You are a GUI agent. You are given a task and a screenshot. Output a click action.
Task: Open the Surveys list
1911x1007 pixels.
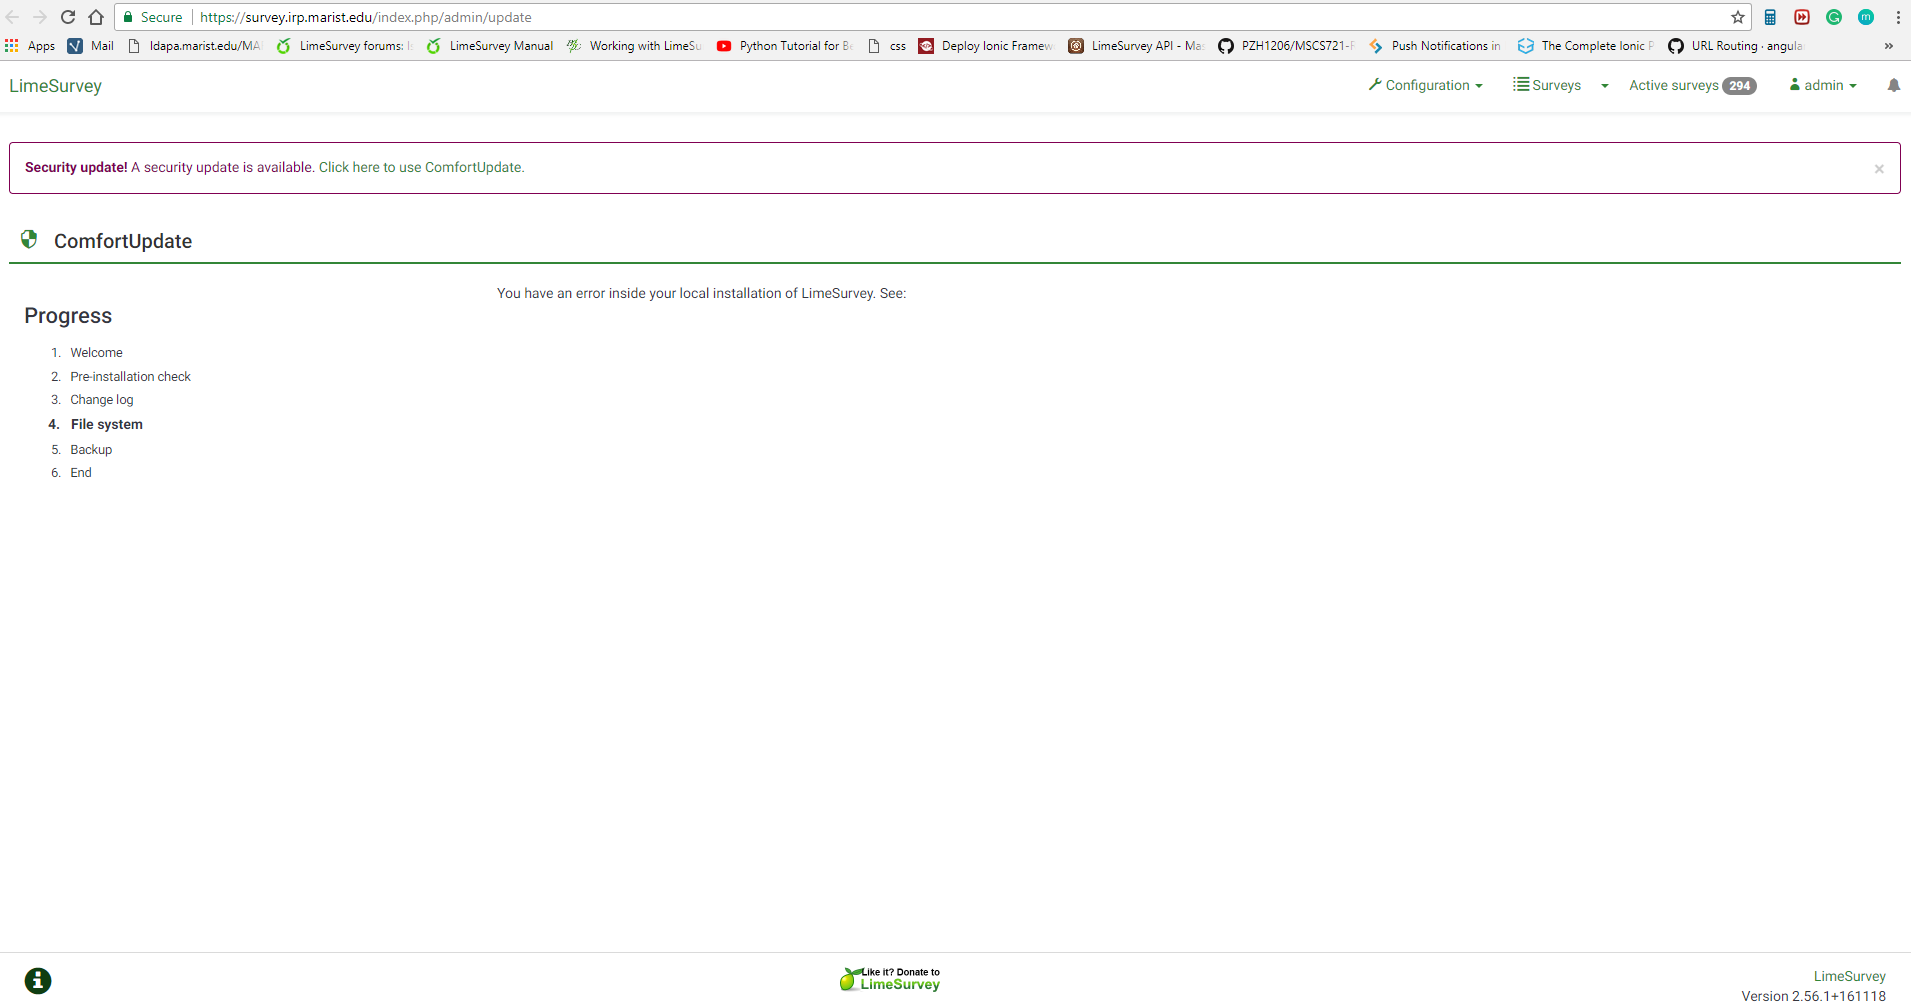click(x=1547, y=85)
